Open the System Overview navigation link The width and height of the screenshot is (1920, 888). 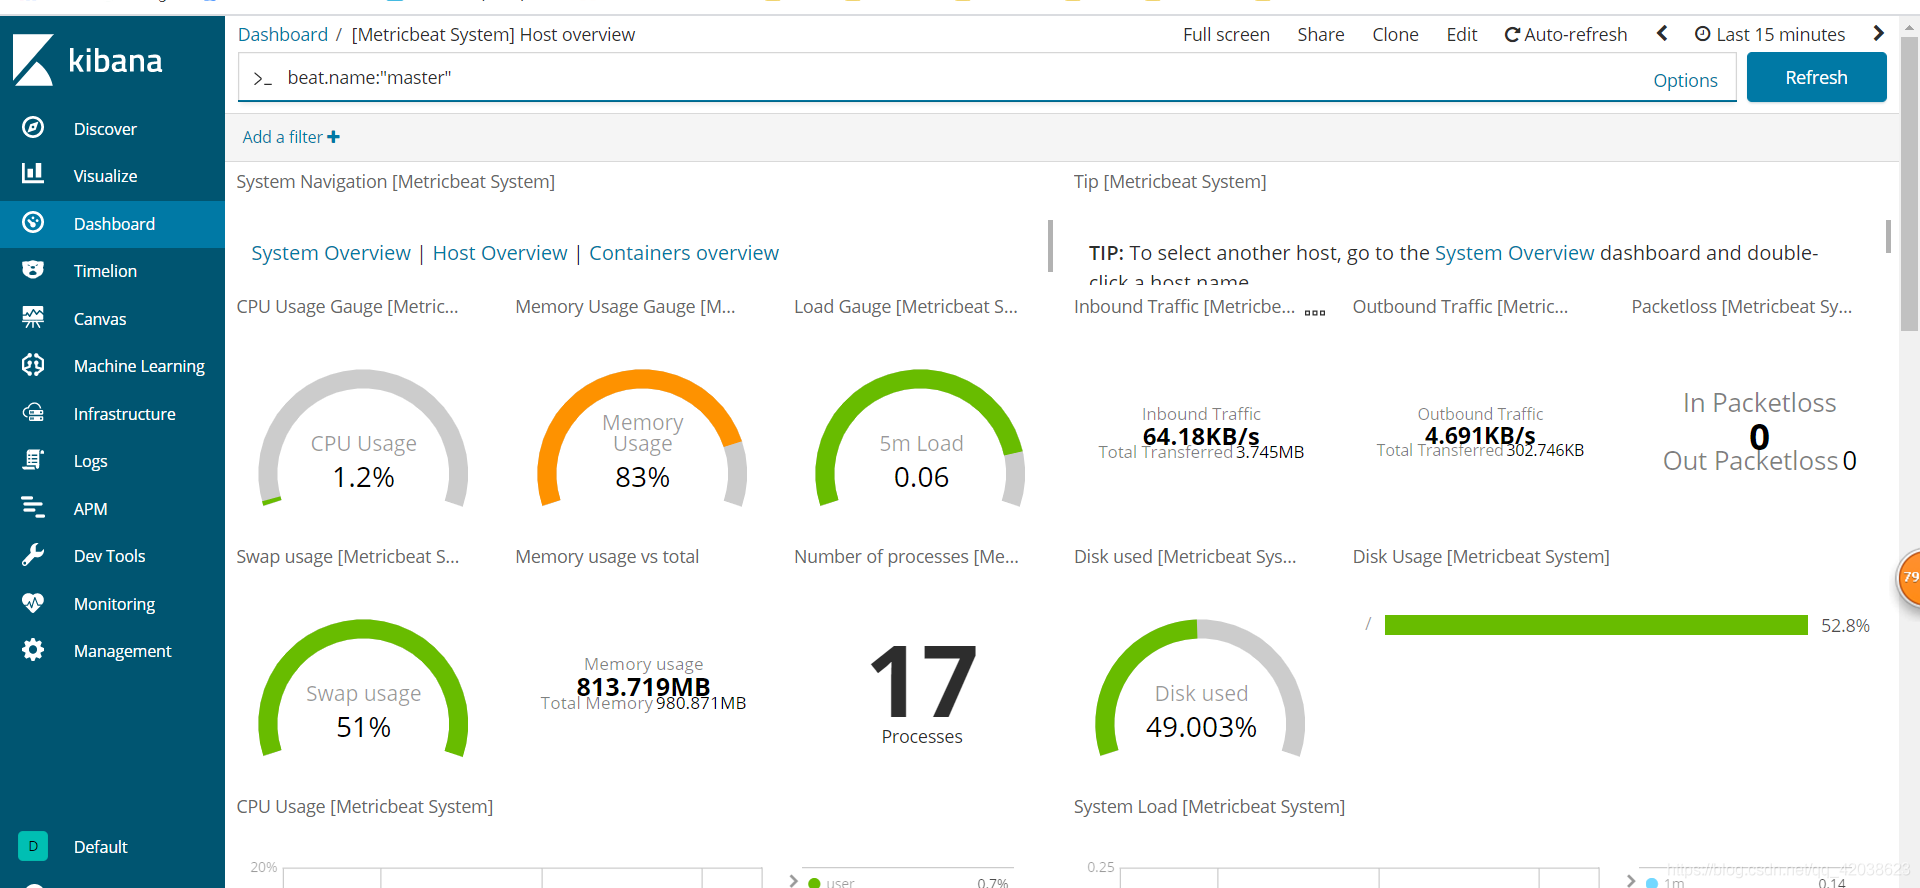coord(331,253)
